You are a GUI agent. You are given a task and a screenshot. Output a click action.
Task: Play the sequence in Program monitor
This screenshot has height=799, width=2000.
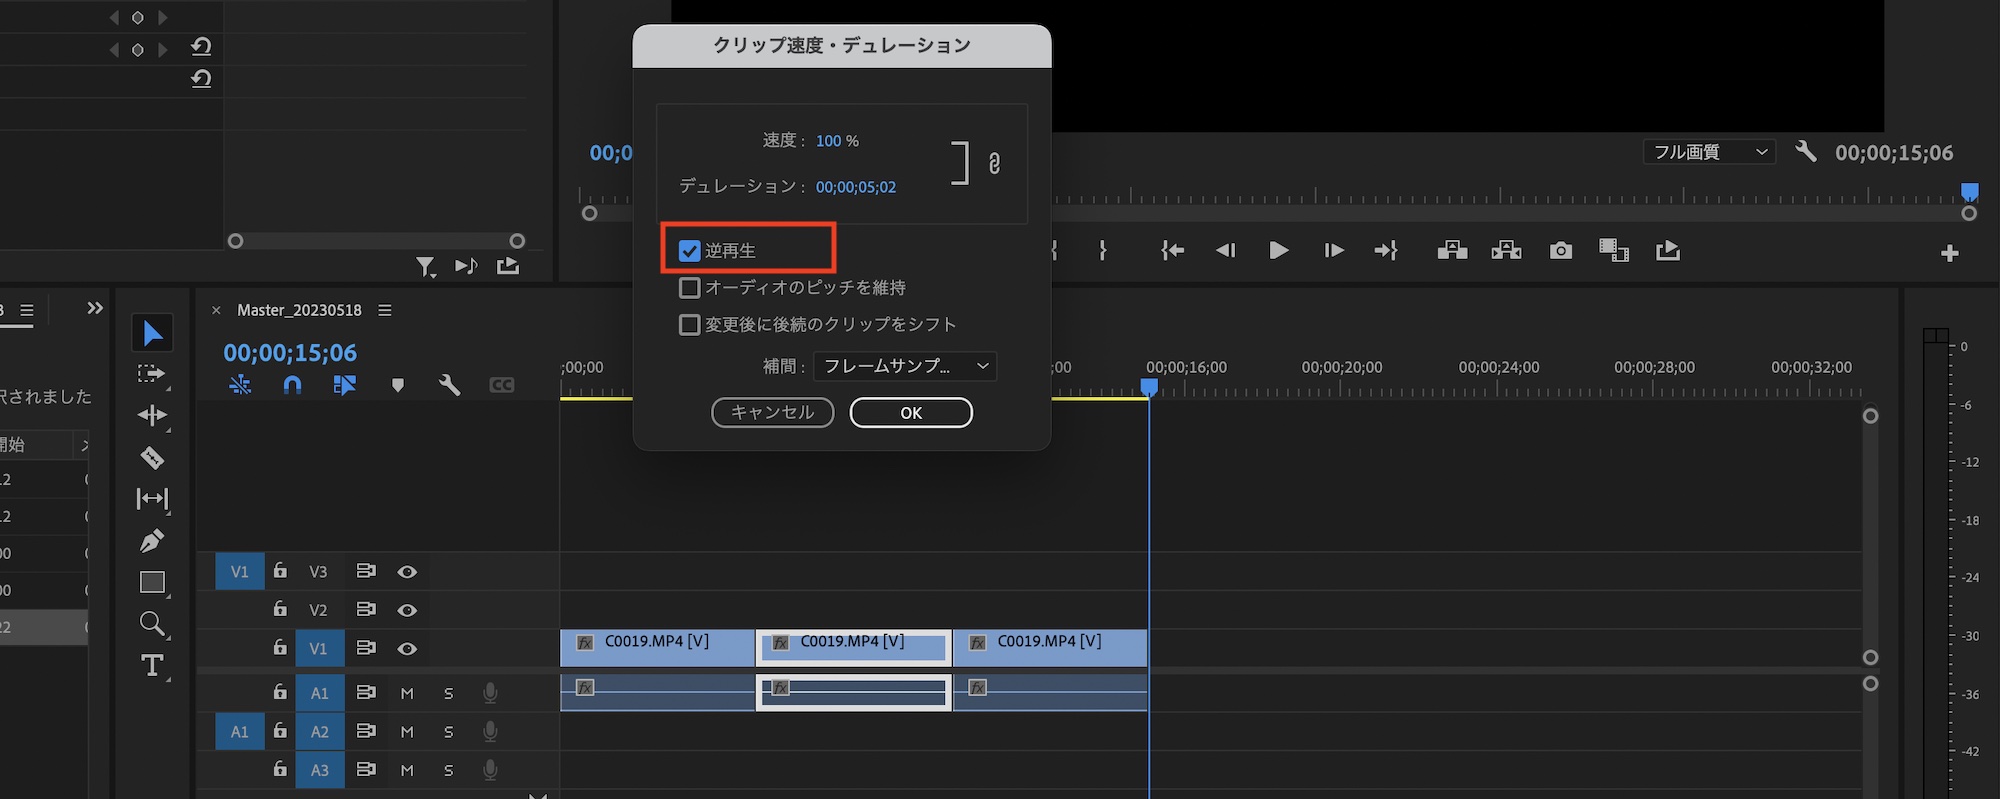click(1278, 251)
